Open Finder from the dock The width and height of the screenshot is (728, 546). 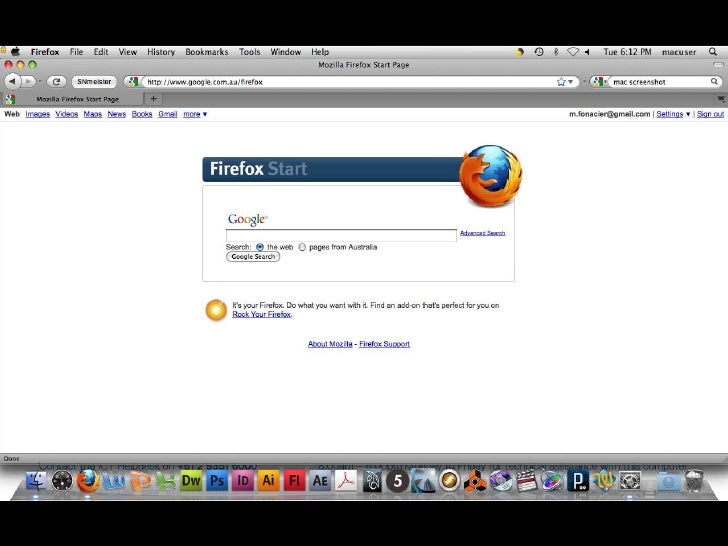(x=36, y=481)
